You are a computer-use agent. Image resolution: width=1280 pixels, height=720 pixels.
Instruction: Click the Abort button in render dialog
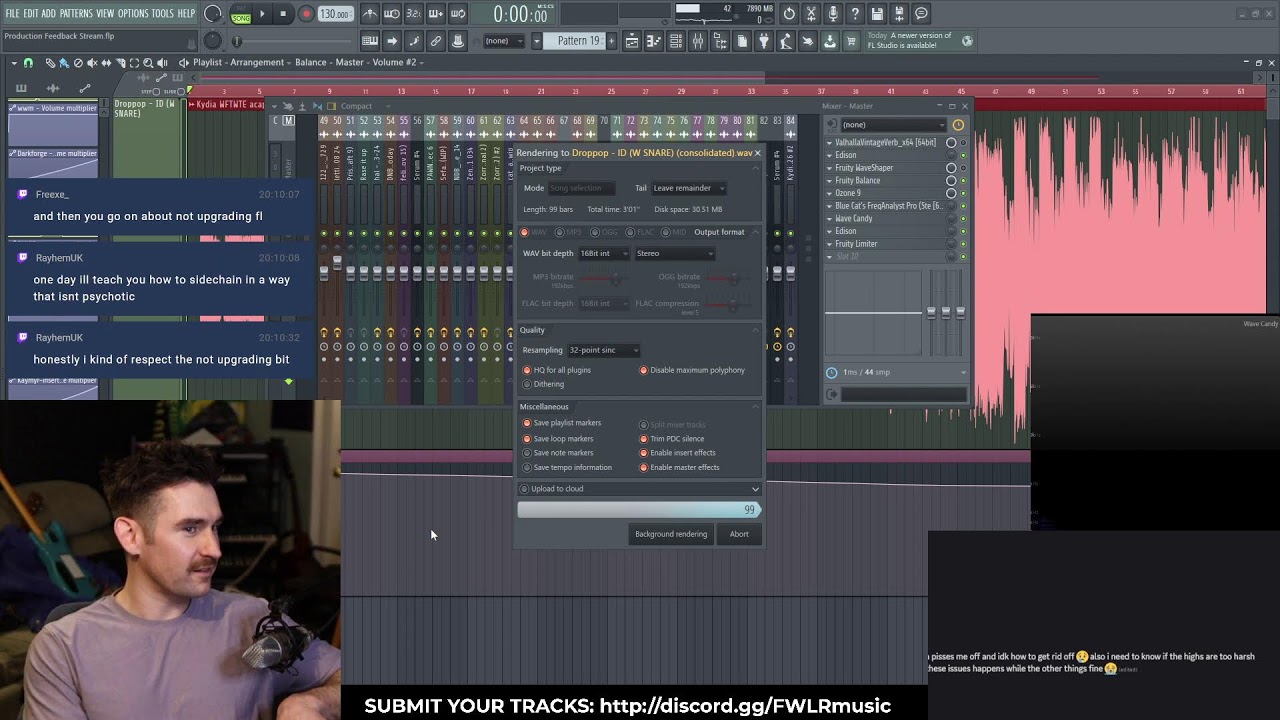point(739,534)
